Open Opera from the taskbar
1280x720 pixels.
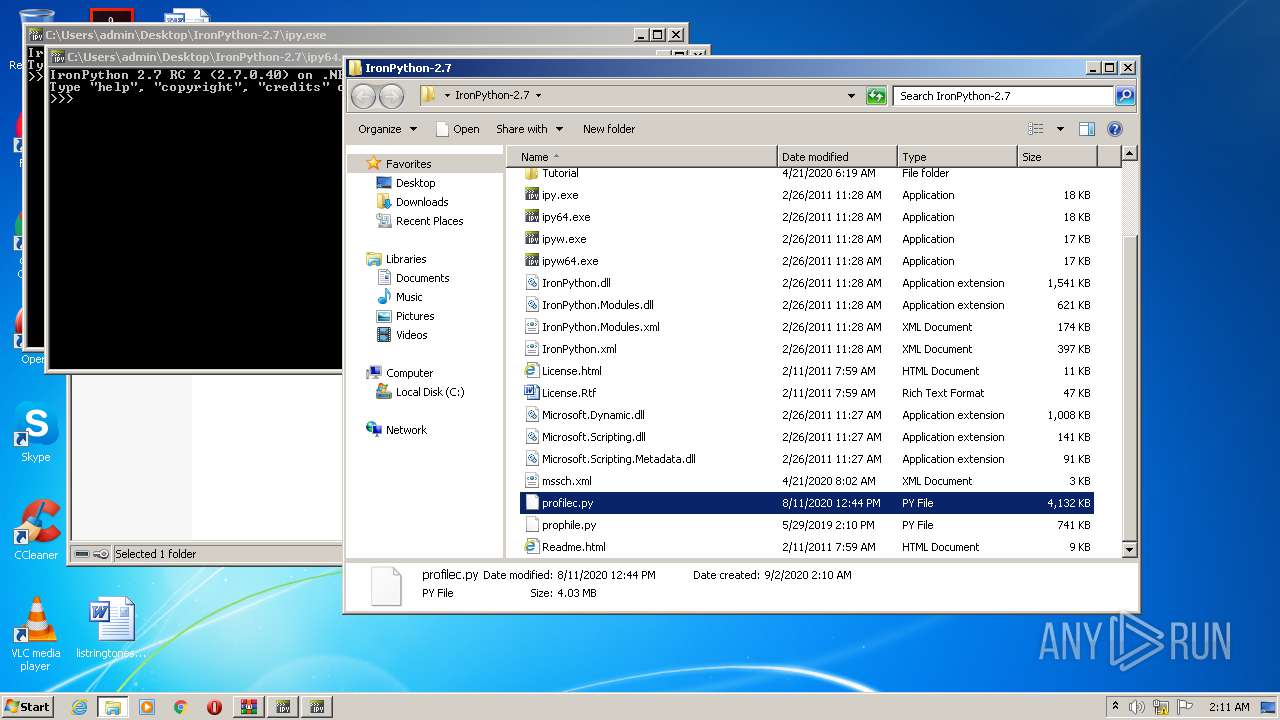point(214,707)
